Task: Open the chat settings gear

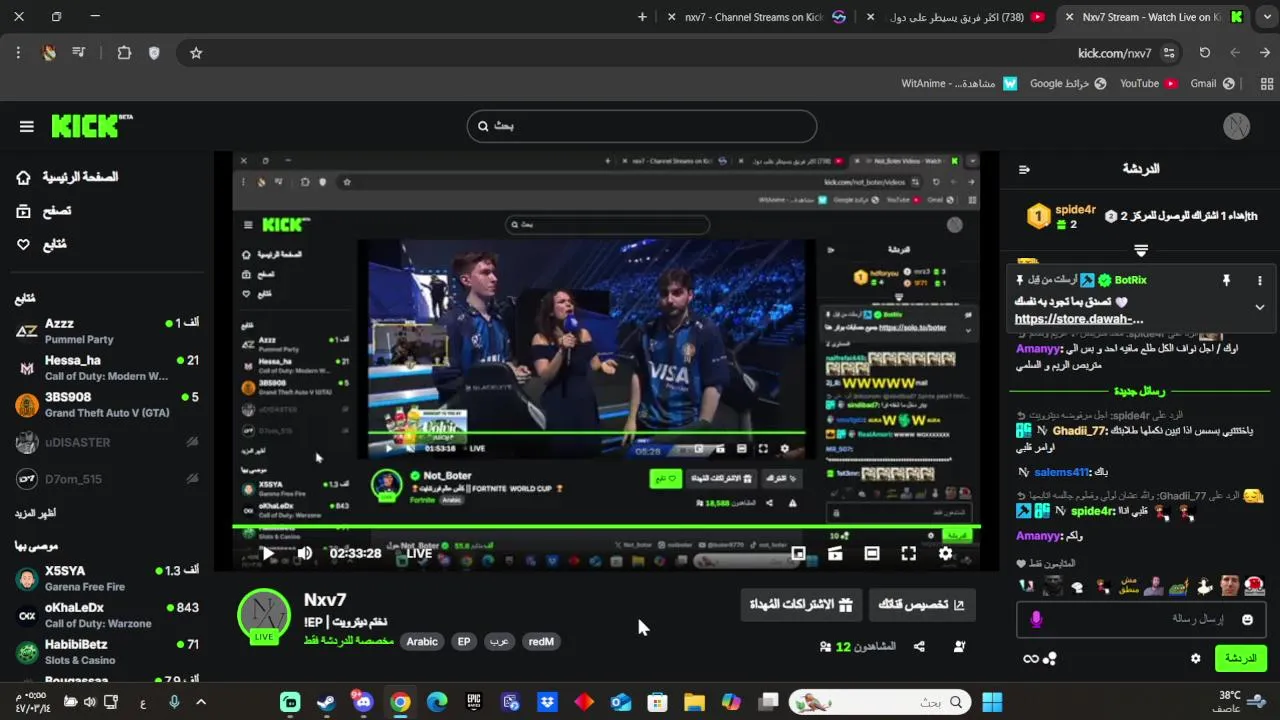Action: tap(1195, 658)
